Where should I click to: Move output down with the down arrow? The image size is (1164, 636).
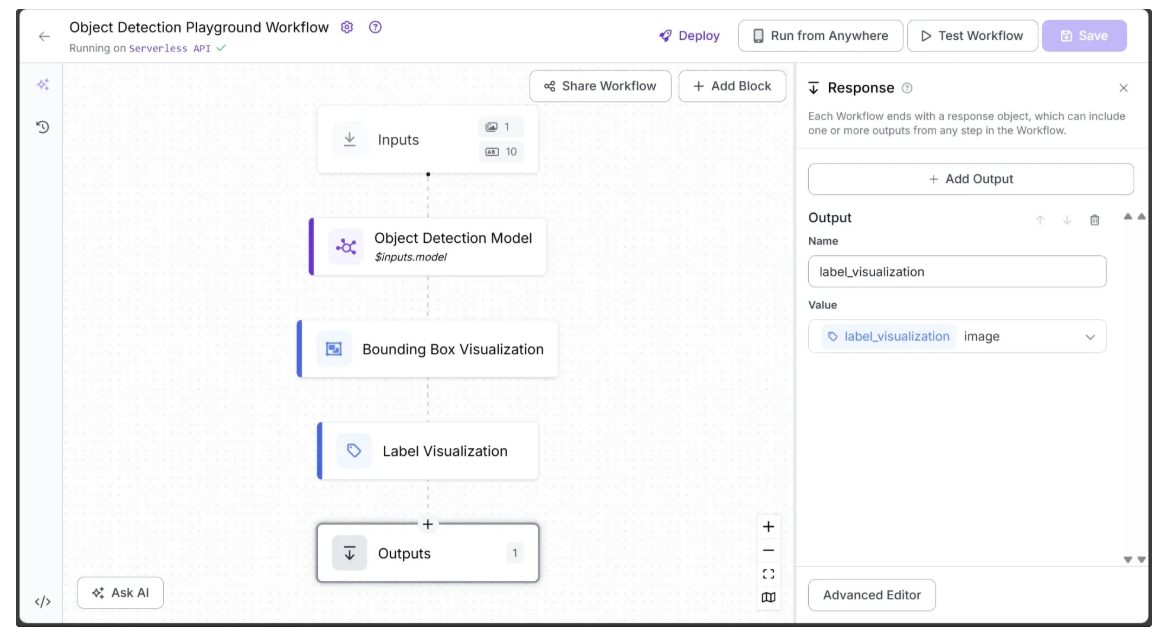(x=1067, y=220)
